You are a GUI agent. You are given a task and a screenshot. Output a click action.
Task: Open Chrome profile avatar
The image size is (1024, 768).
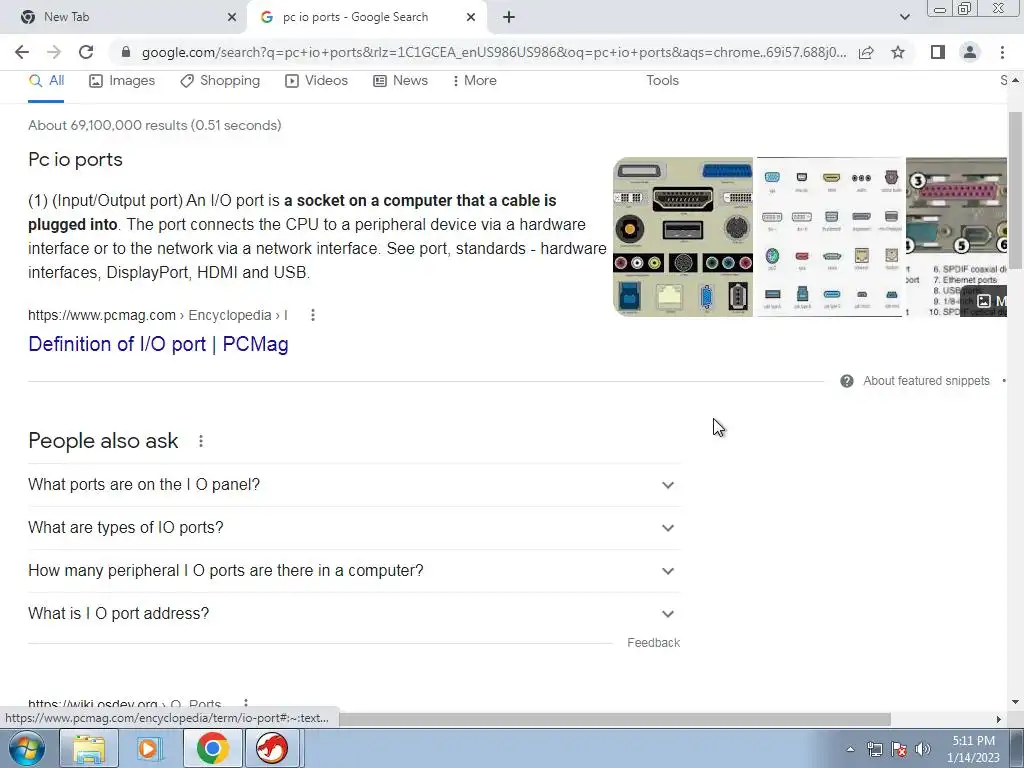tap(970, 52)
